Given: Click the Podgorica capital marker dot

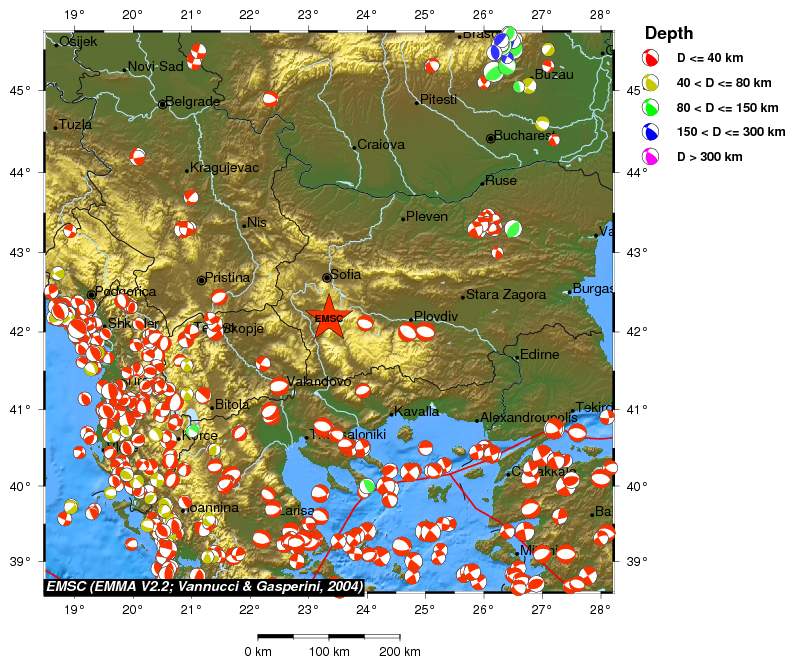Looking at the screenshot, I should [x=91, y=294].
